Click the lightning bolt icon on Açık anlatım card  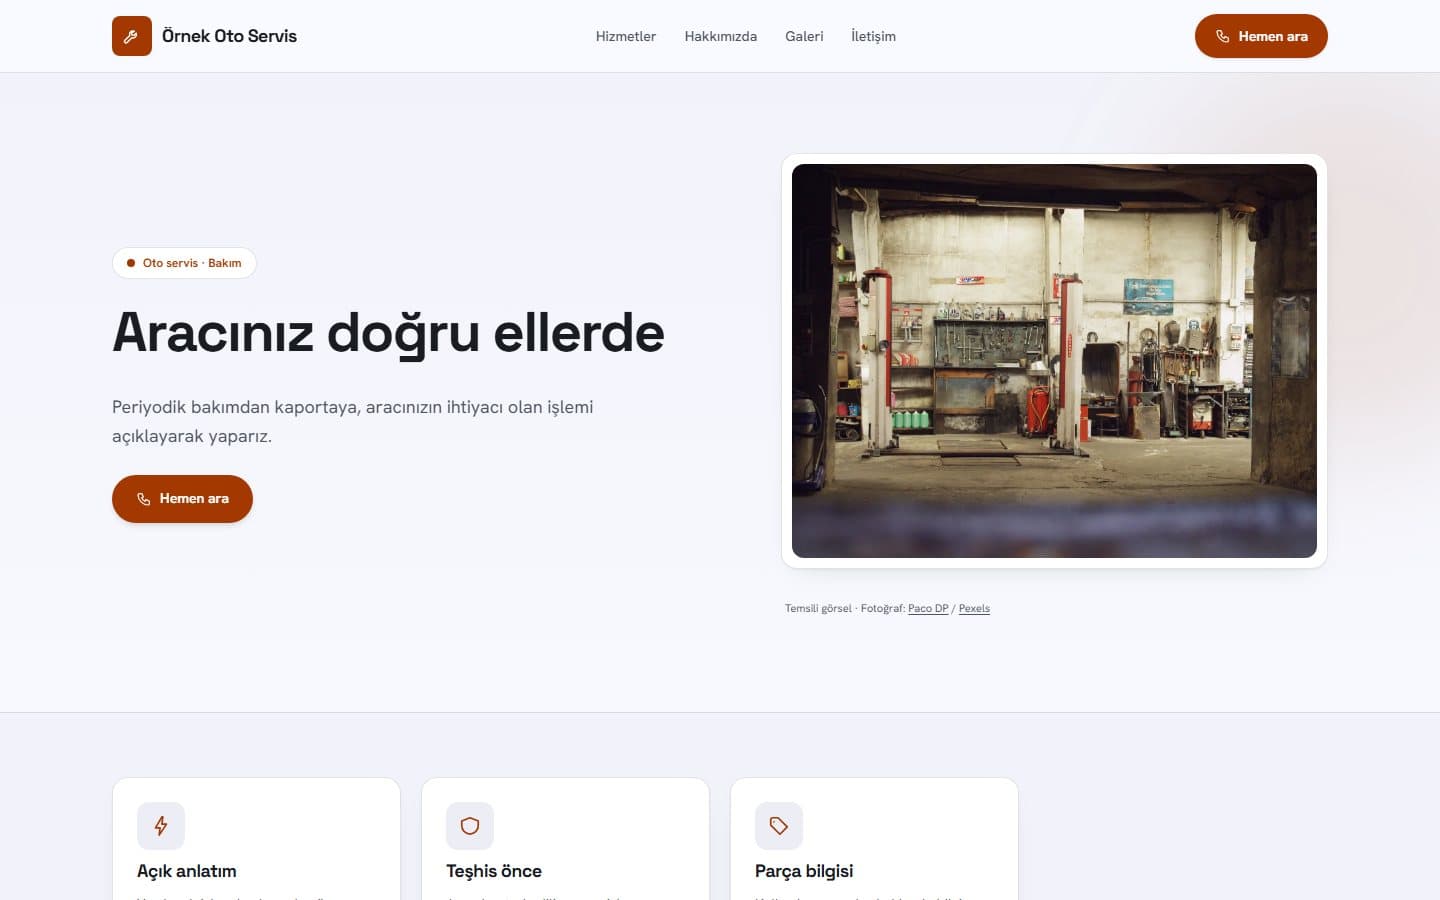tap(161, 826)
